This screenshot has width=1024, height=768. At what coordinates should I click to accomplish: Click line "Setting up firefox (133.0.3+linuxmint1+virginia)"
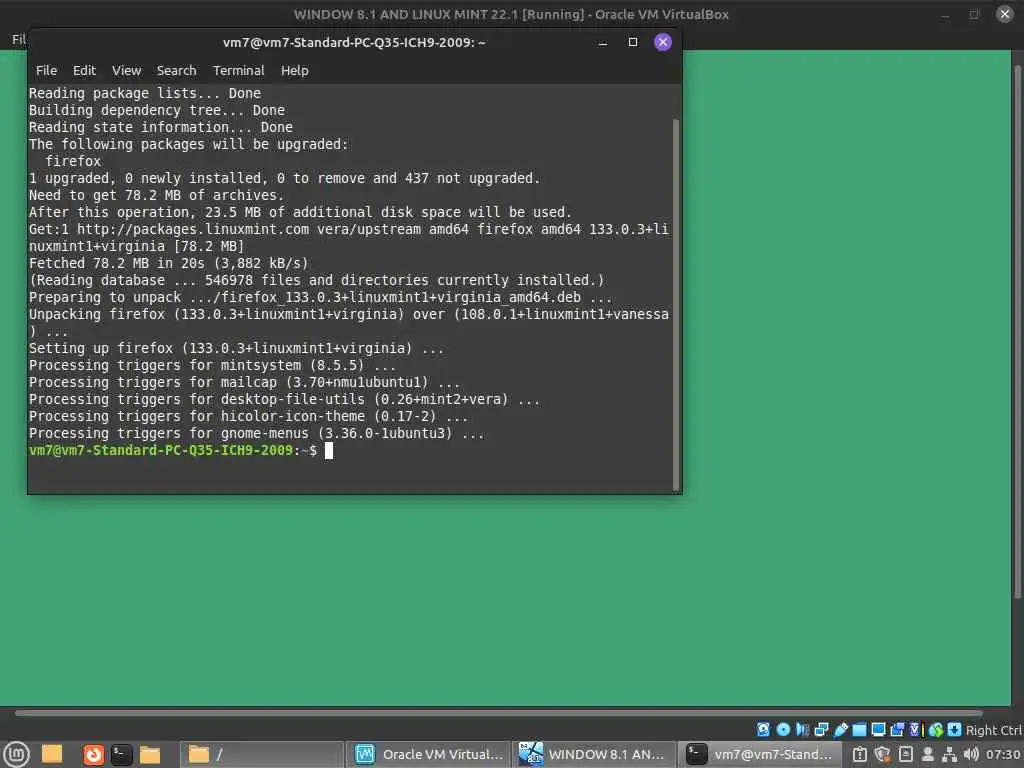coord(236,348)
